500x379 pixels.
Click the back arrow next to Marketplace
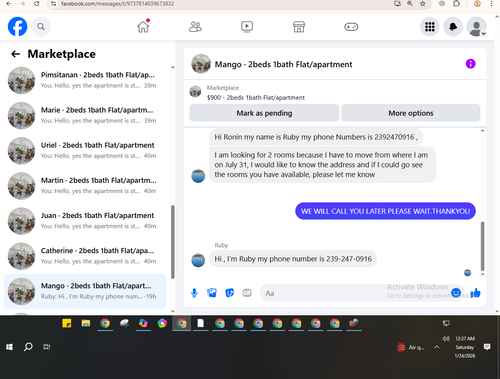coord(16,54)
